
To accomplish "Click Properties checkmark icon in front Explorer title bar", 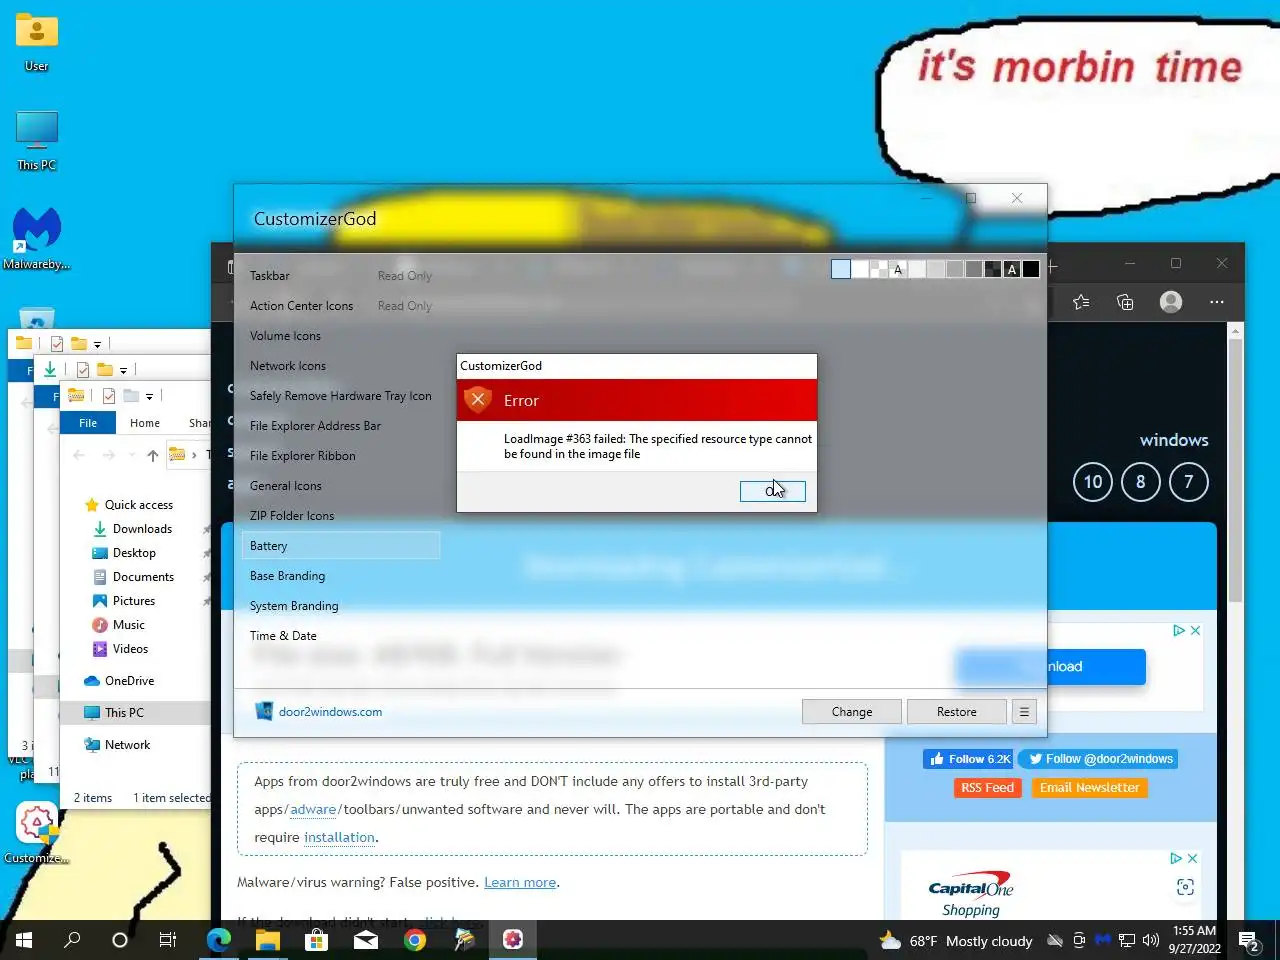I will coord(108,396).
